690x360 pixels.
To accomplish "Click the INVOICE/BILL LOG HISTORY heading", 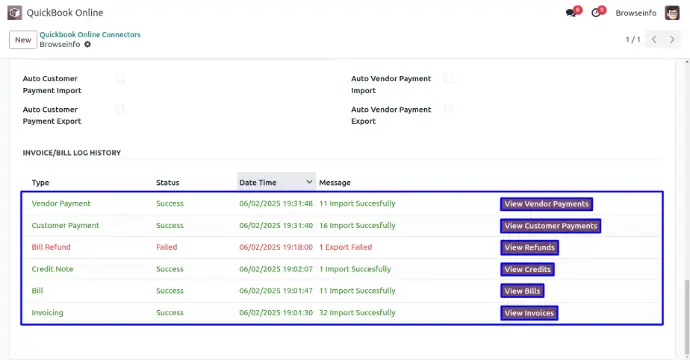I will tap(72, 153).
